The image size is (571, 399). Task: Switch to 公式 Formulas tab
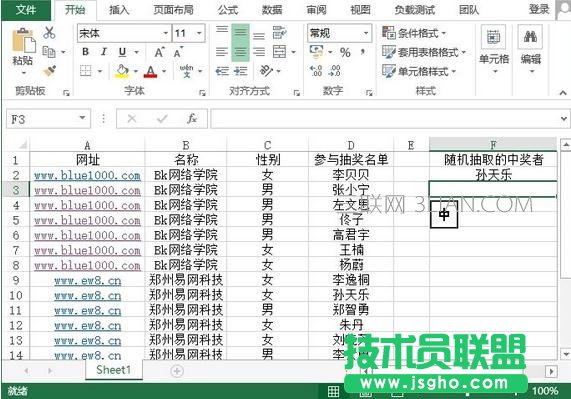coord(228,10)
